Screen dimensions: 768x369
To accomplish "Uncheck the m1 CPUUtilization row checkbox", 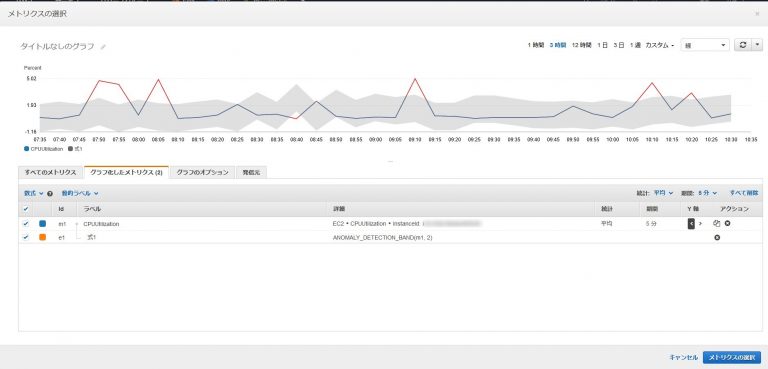I will coord(26,223).
